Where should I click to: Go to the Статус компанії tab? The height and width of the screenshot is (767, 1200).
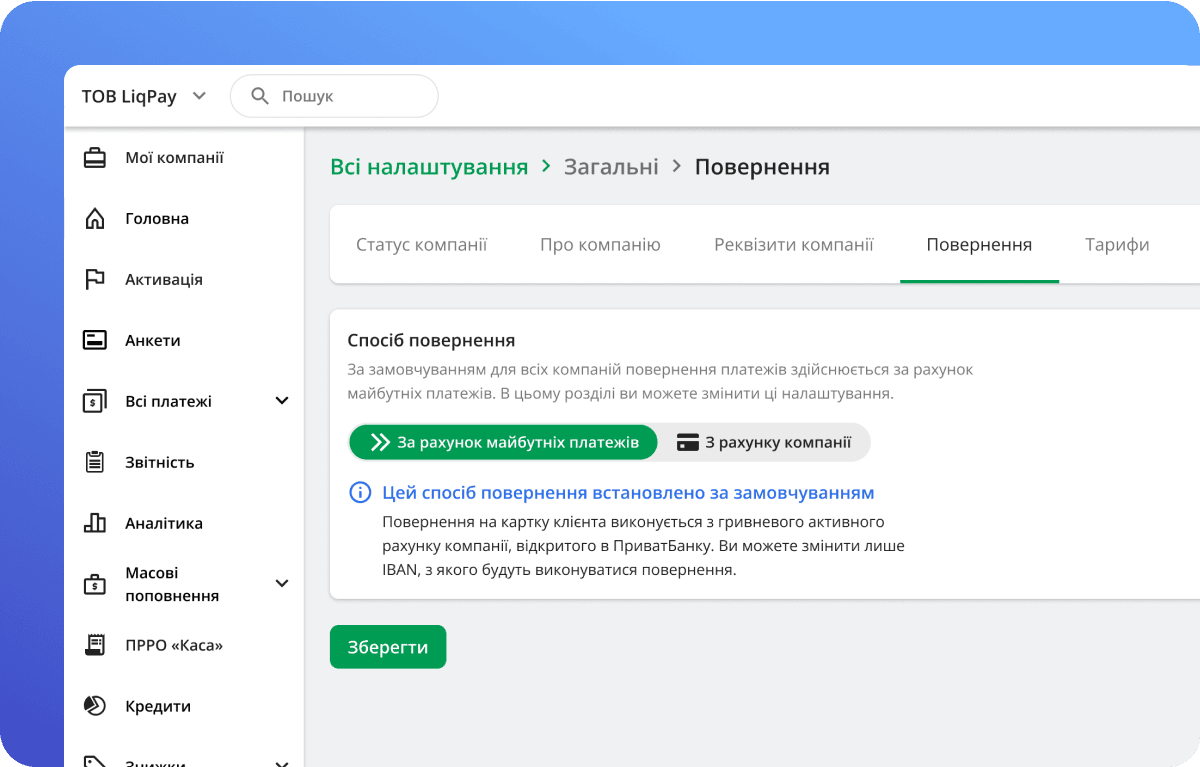(x=421, y=245)
